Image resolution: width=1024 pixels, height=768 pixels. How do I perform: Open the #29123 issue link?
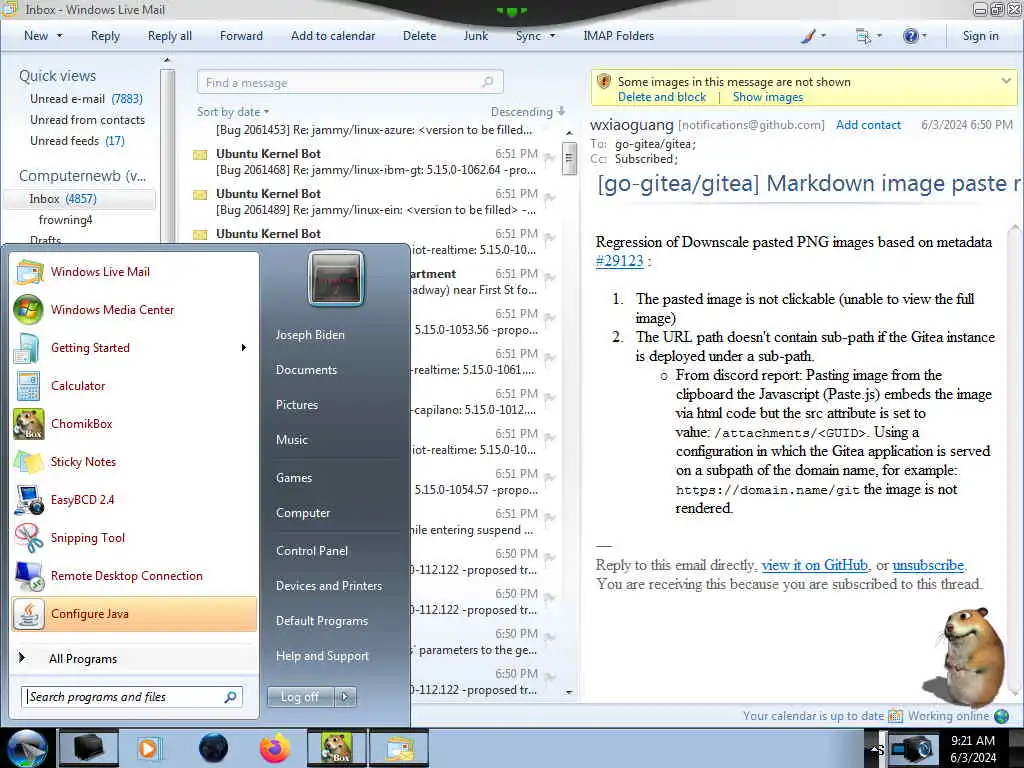point(620,261)
